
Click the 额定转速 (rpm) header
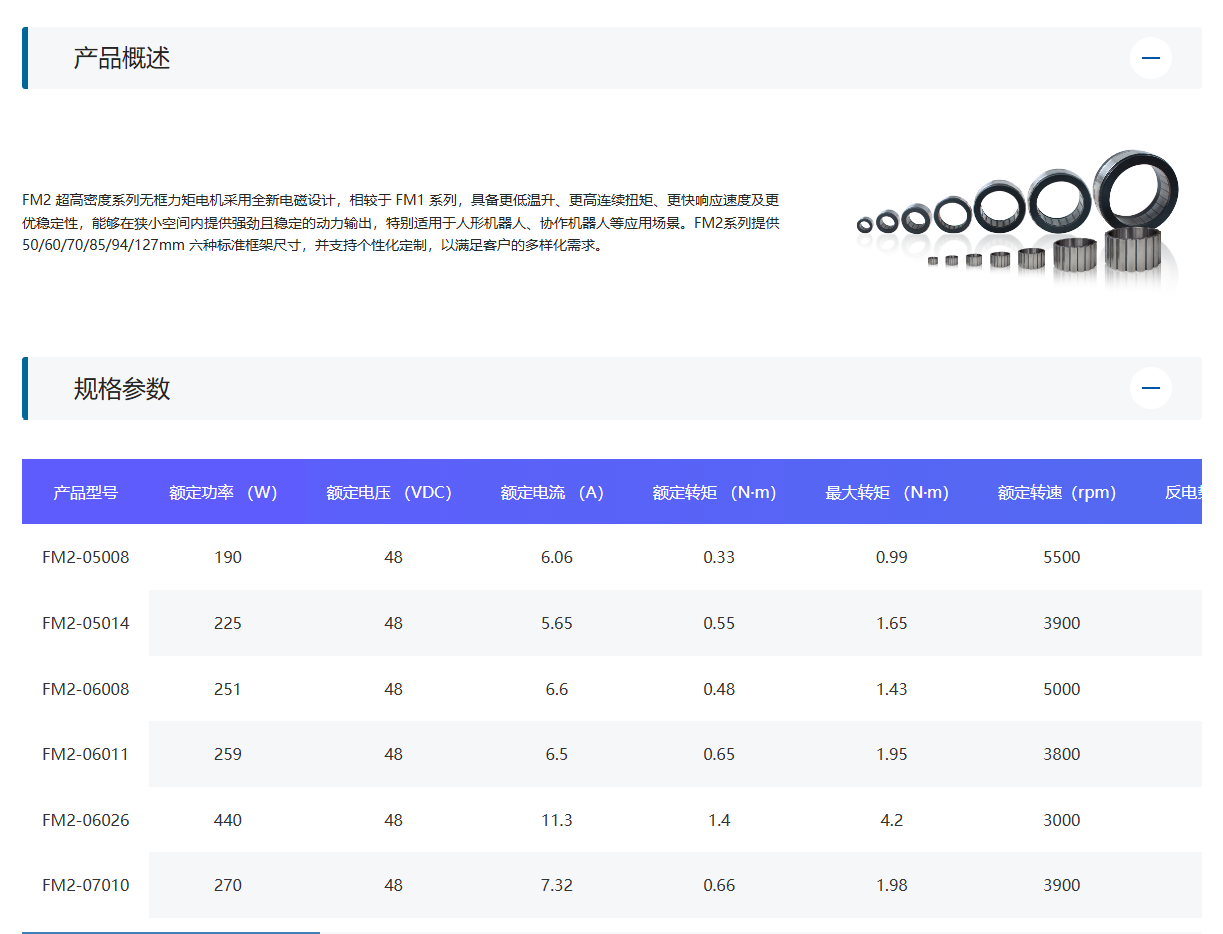tap(1056, 492)
